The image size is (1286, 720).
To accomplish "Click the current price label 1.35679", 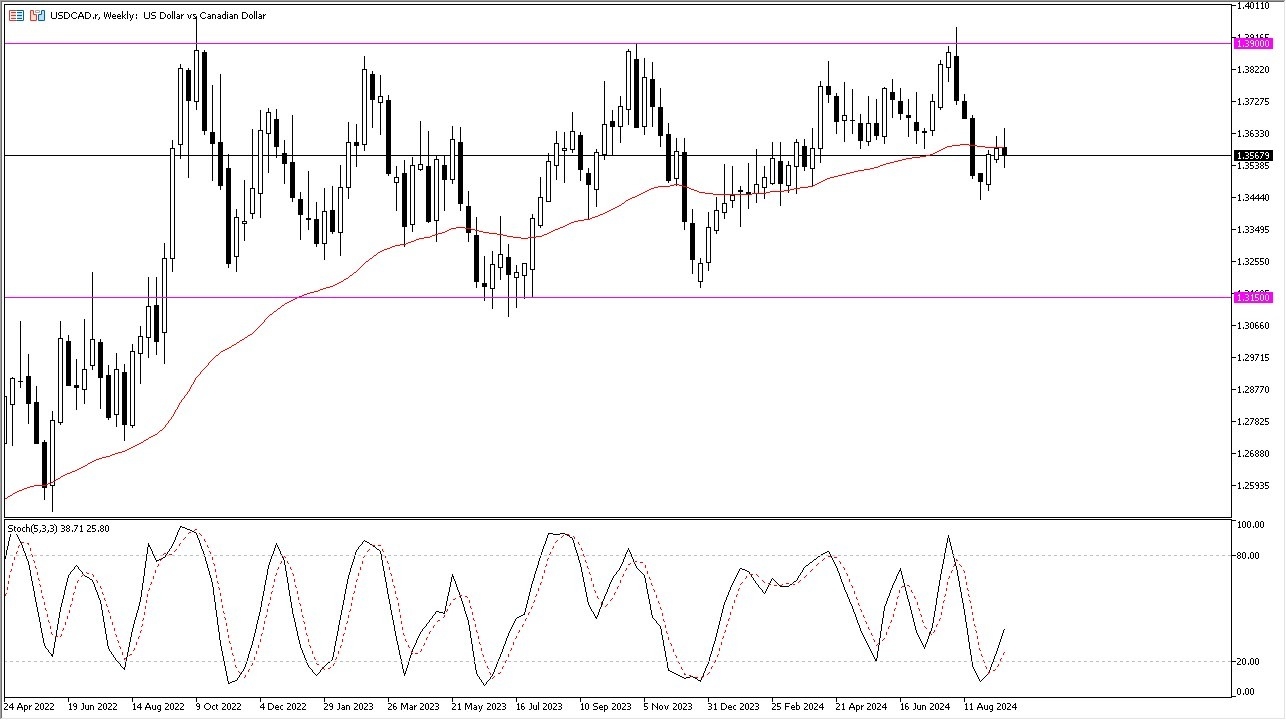I will click(1252, 155).
